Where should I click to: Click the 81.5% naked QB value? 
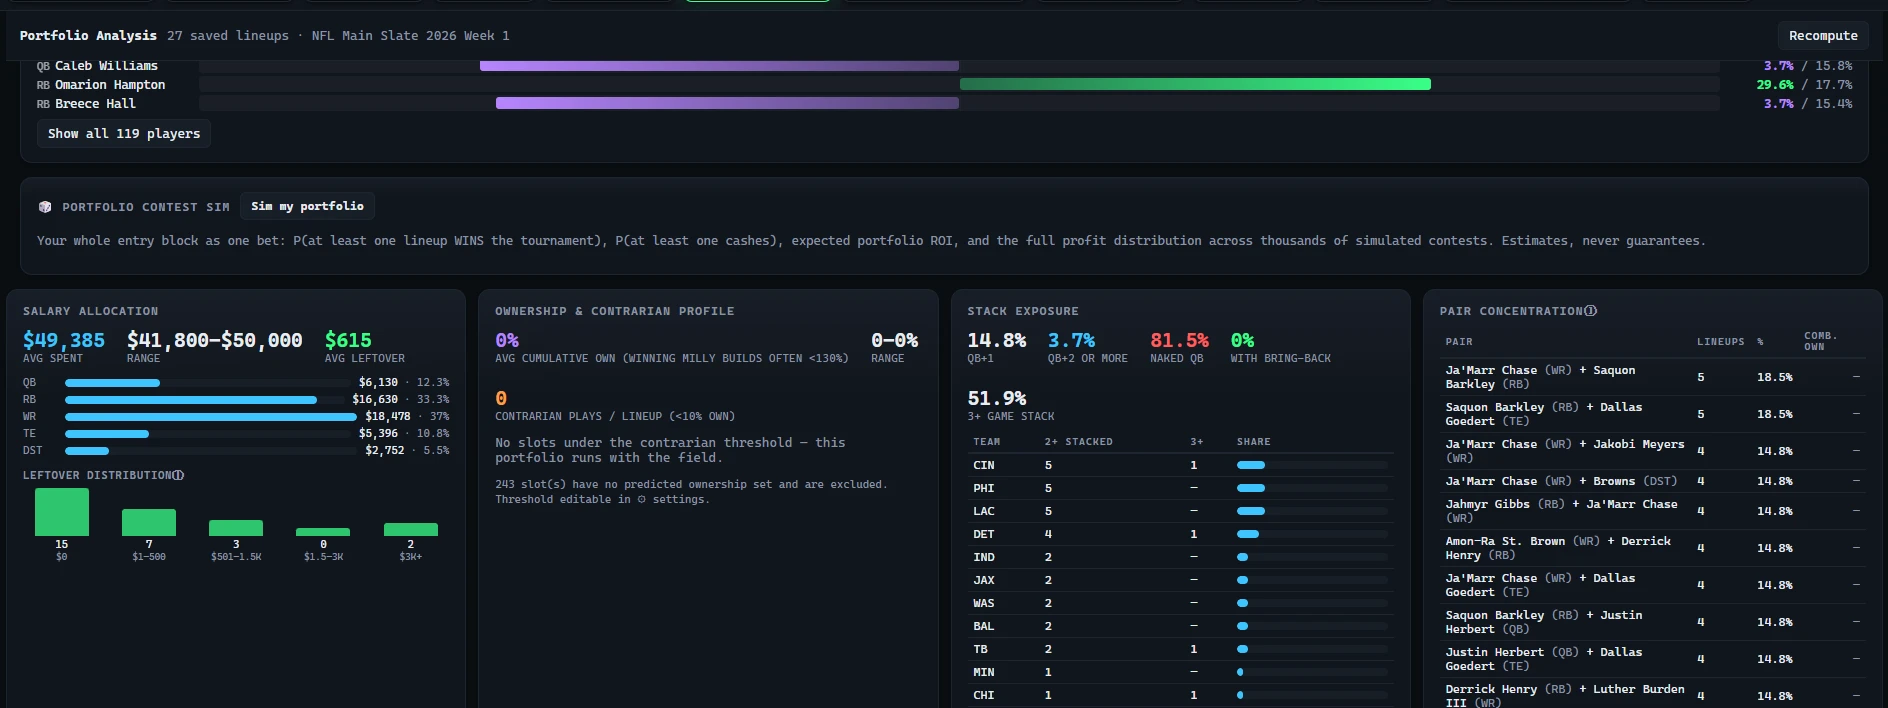(x=1179, y=340)
